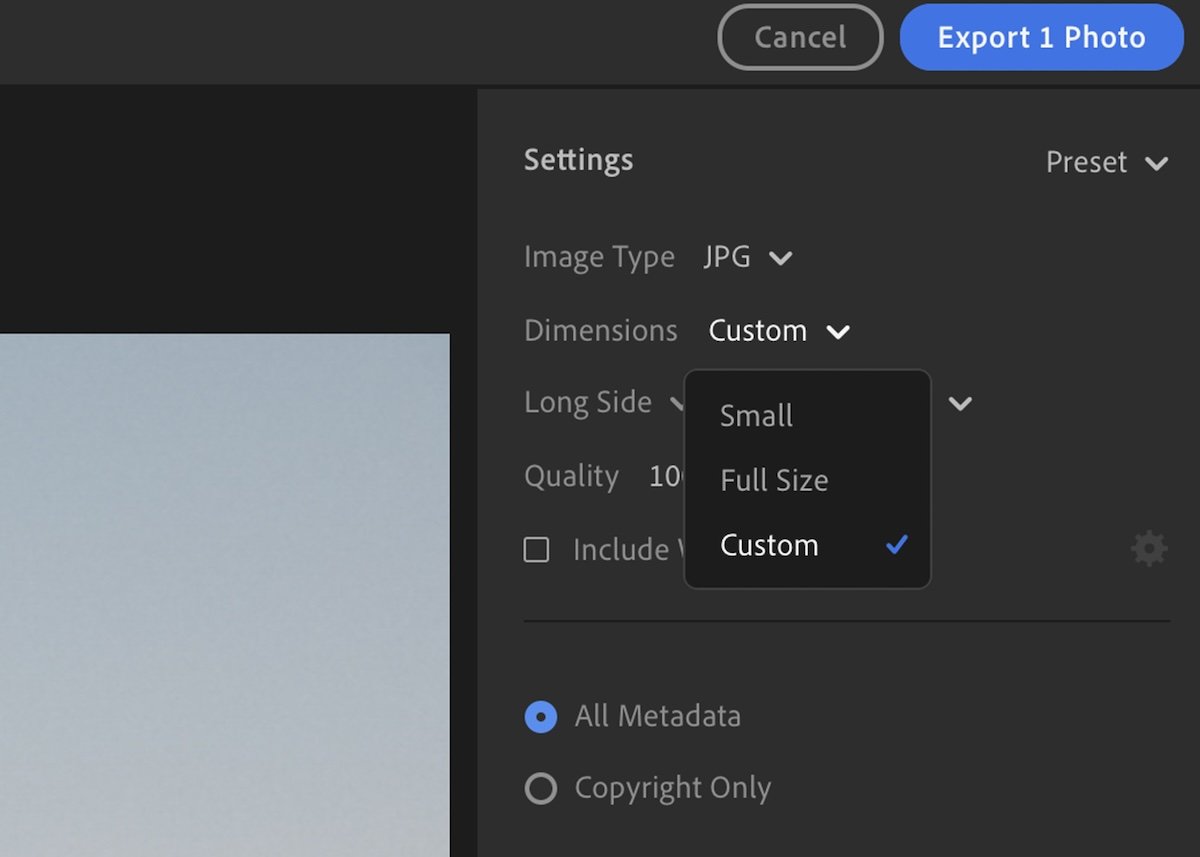The height and width of the screenshot is (857, 1200).
Task: Open the Preset dropdown
Action: (1106, 162)
